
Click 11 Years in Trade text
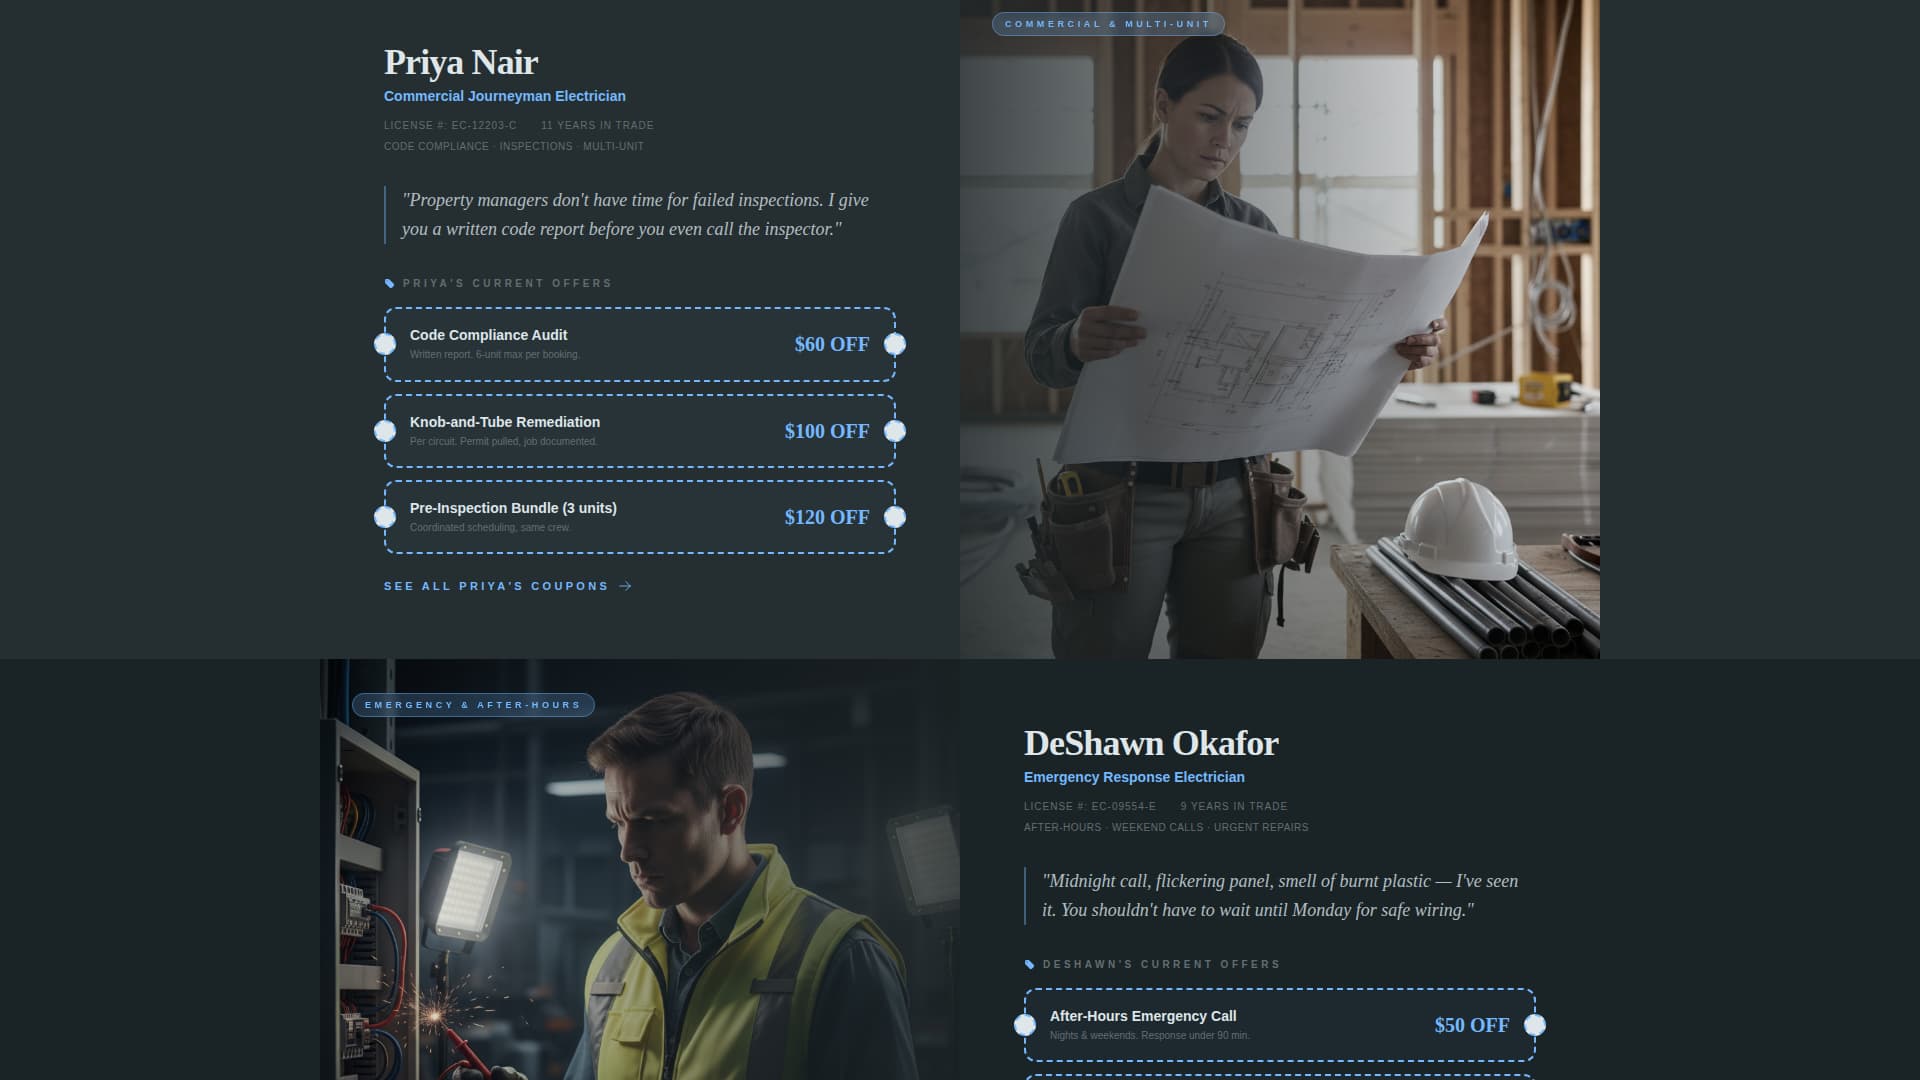click(597, 126)
